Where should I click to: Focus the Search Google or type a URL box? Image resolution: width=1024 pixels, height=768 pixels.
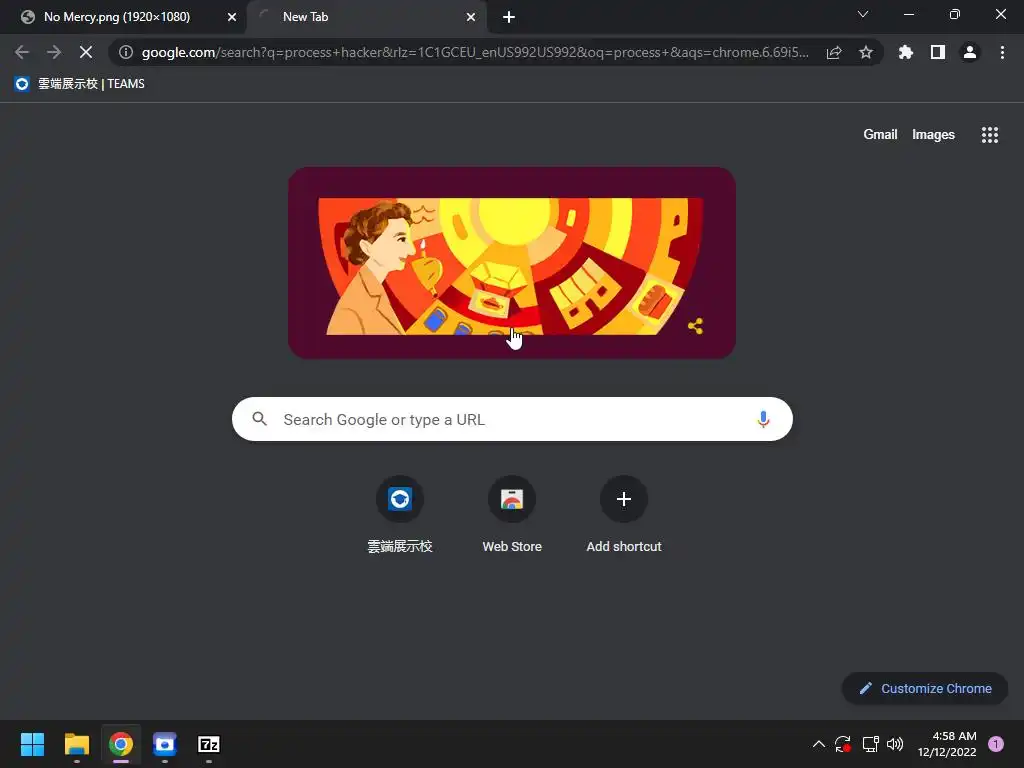[x=512, y=419]
